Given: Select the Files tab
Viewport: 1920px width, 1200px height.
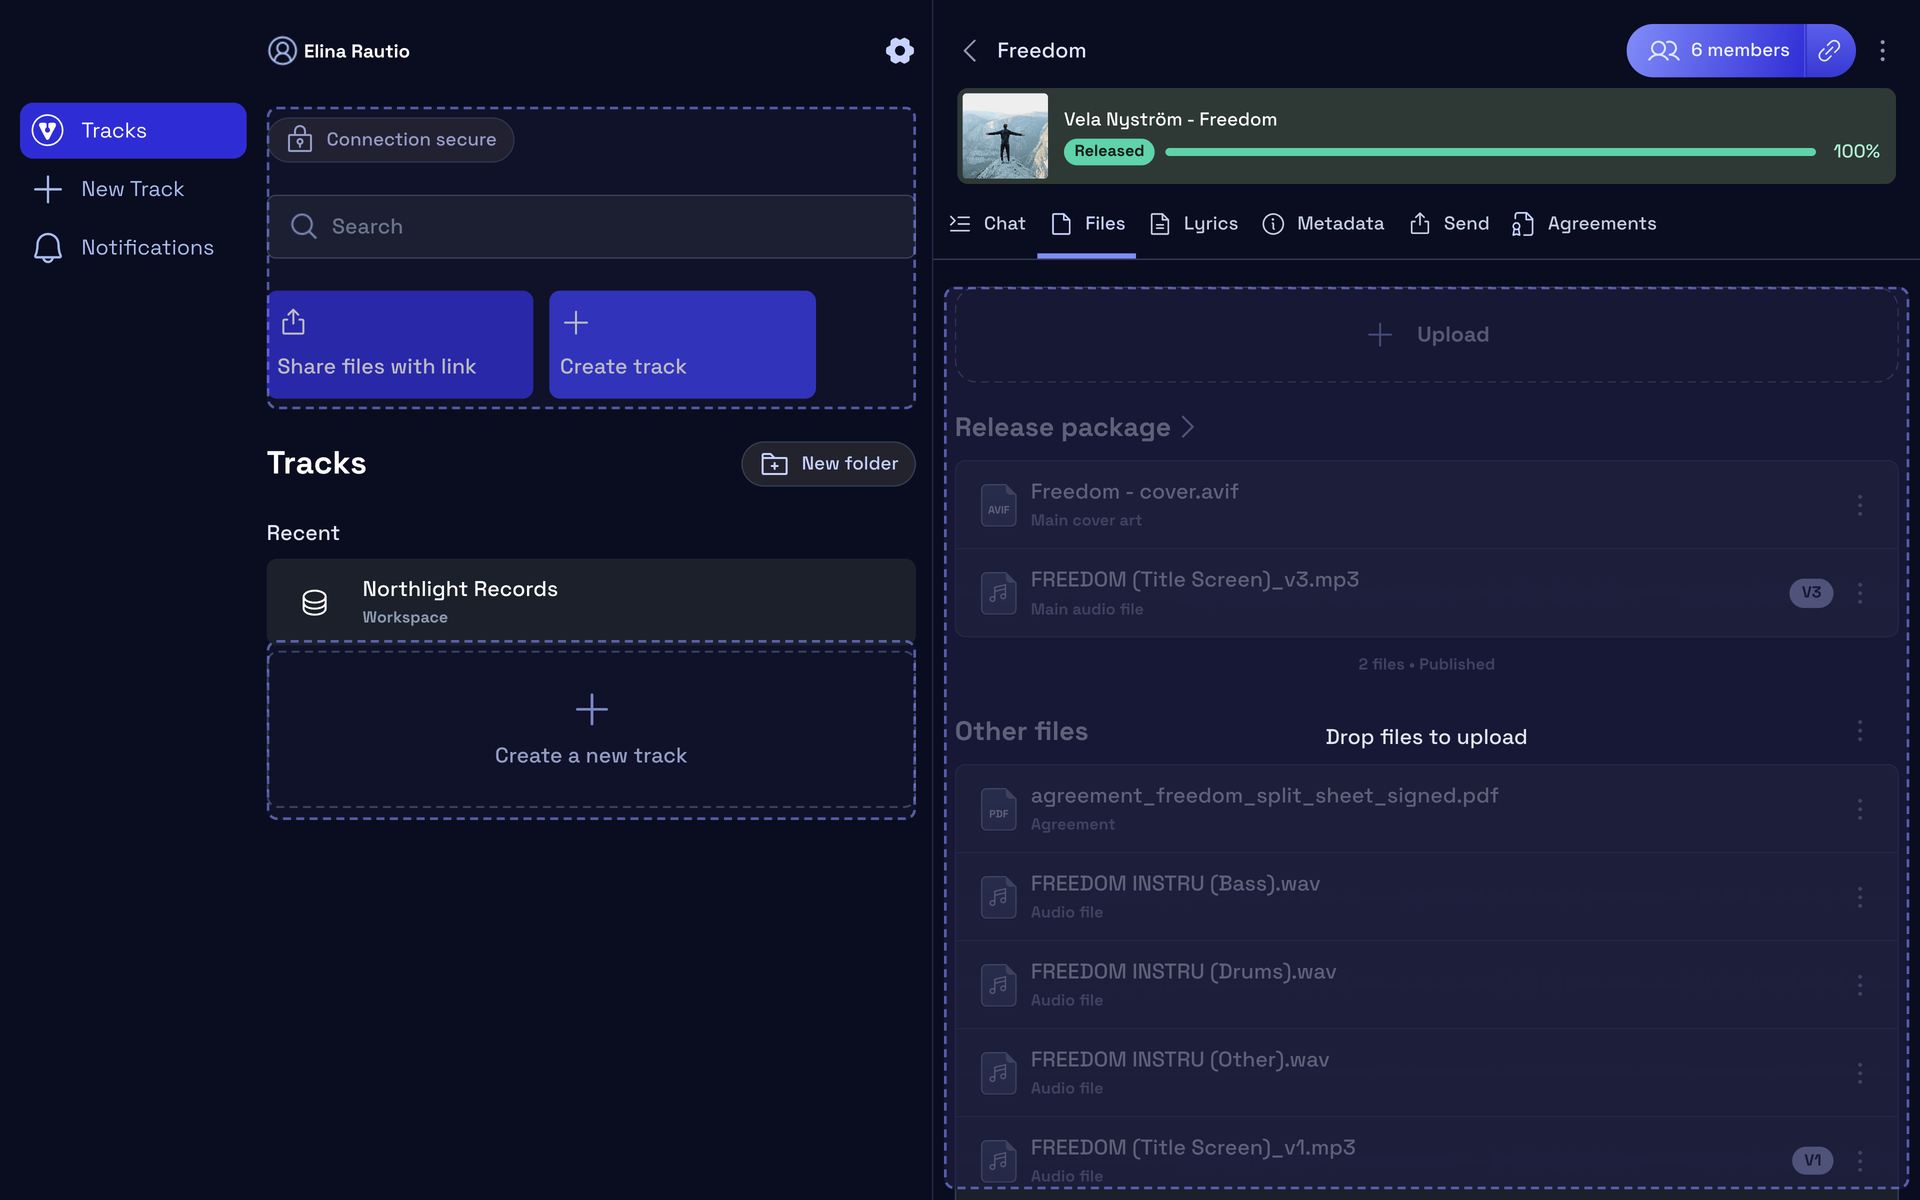Looking at the screenshot, I should click(1087, 224).
